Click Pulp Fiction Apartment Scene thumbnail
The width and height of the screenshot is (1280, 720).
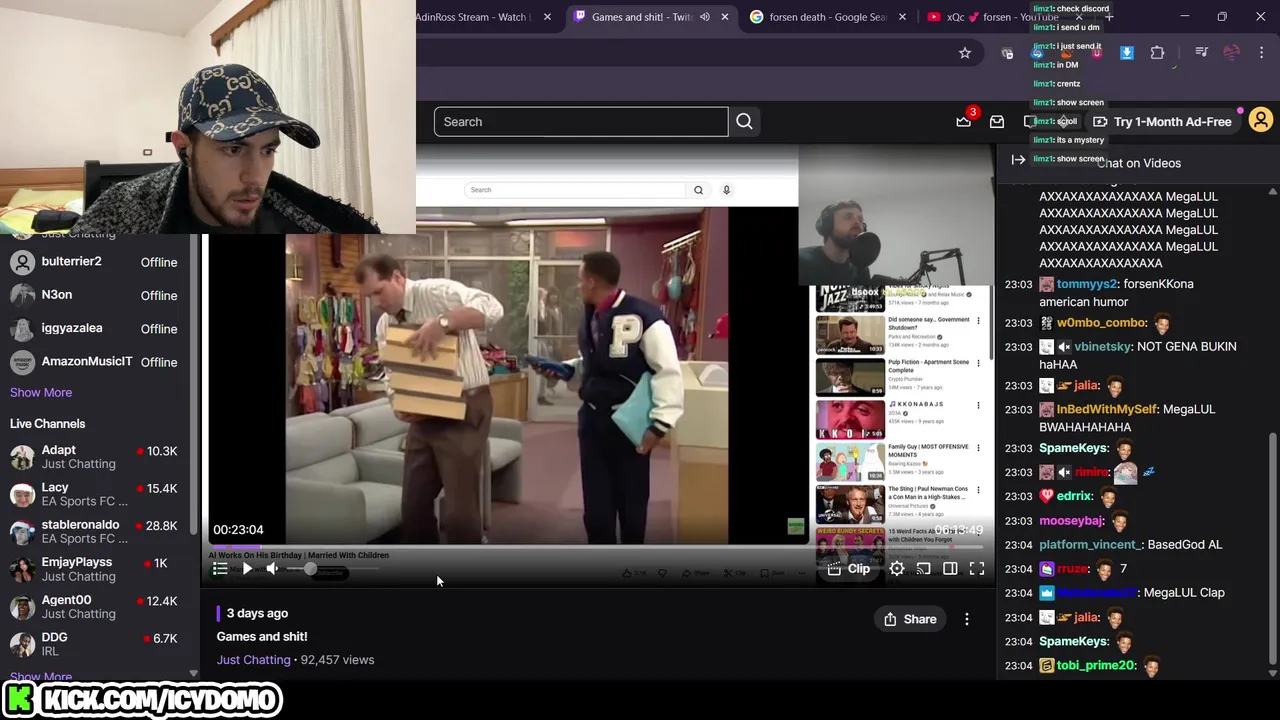850,377
